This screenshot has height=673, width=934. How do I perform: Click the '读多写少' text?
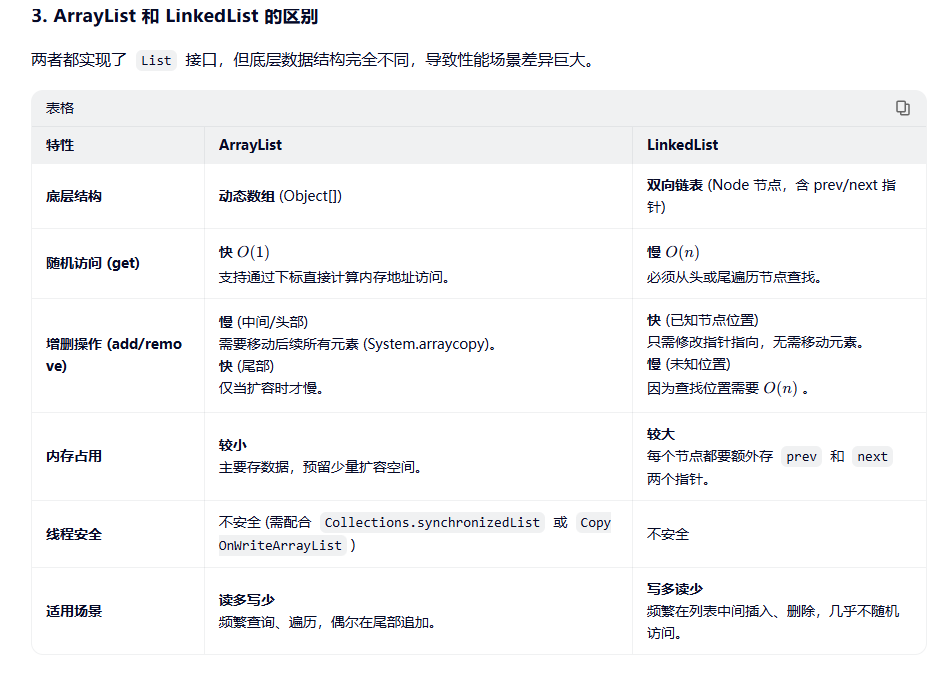click(247, 600)
